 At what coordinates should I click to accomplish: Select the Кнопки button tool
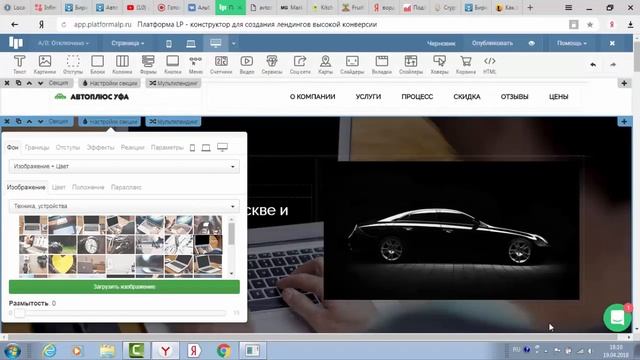(173, 64)
